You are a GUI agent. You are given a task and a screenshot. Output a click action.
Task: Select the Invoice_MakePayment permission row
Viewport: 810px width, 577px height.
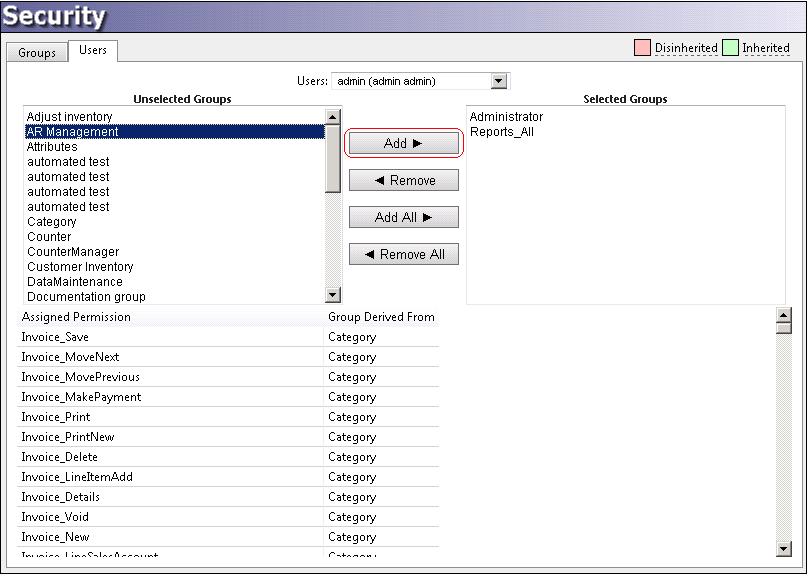[81, 397]
